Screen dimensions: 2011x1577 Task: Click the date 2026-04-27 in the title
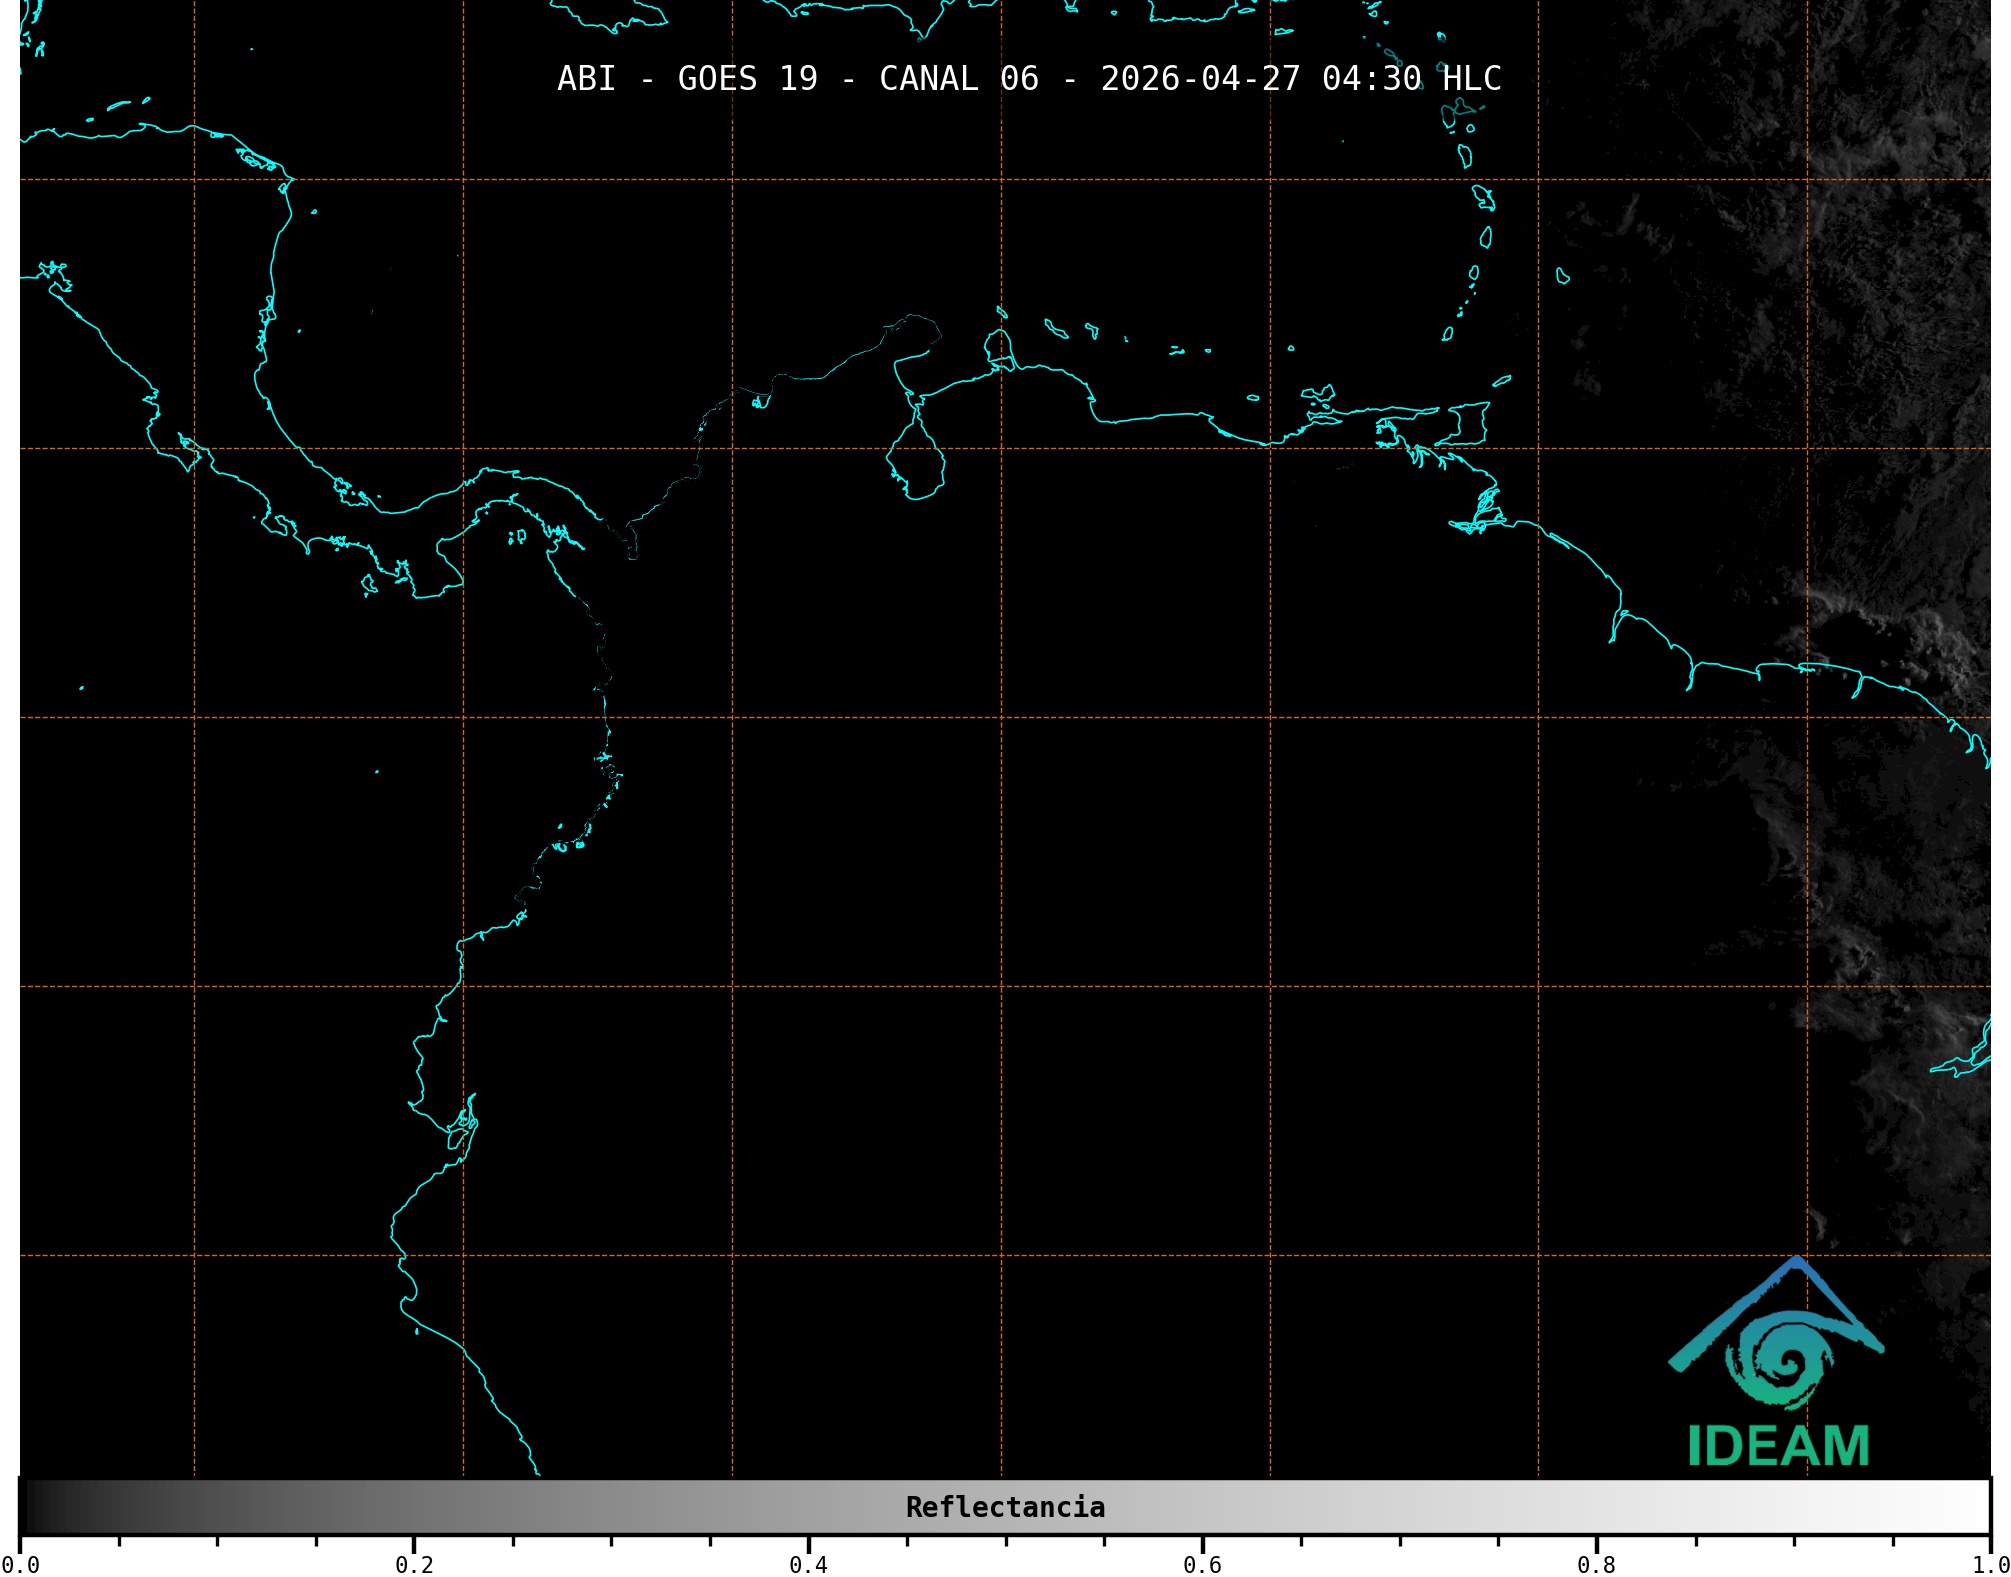pyautogui.click(x=1200, y=79)
